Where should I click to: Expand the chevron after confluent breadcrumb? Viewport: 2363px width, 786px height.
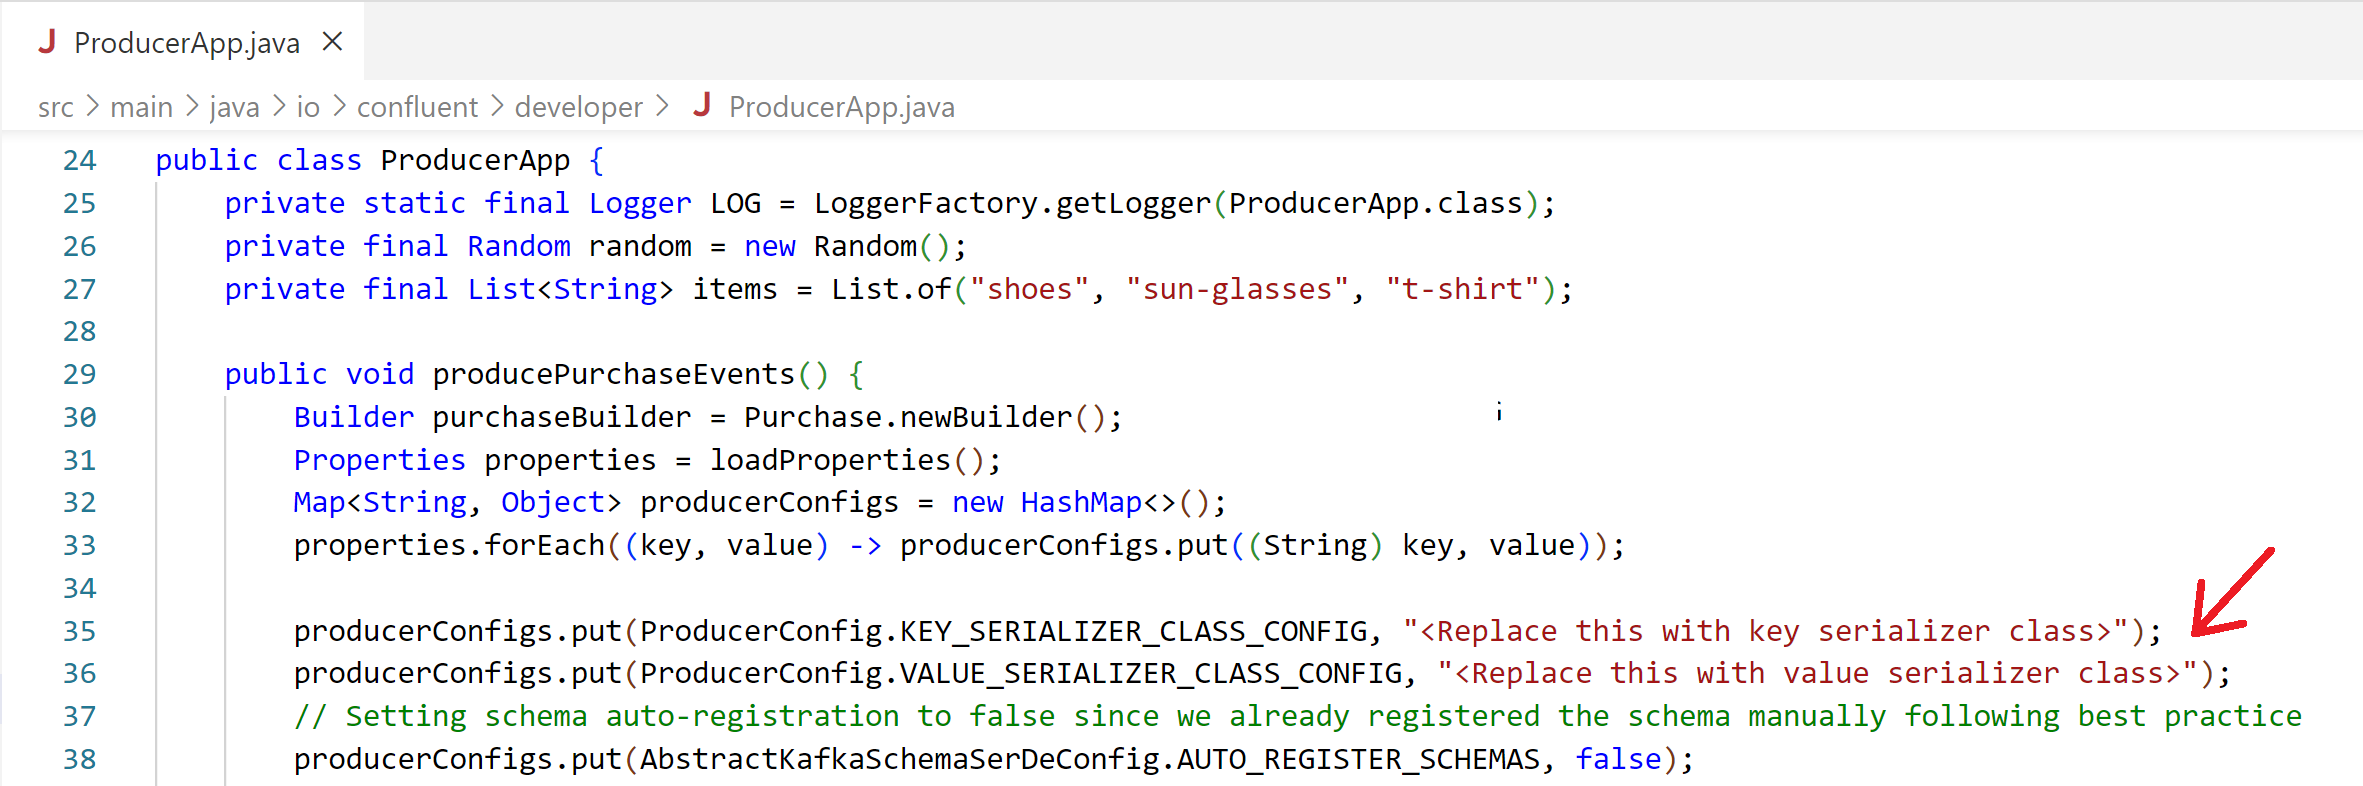496,106
